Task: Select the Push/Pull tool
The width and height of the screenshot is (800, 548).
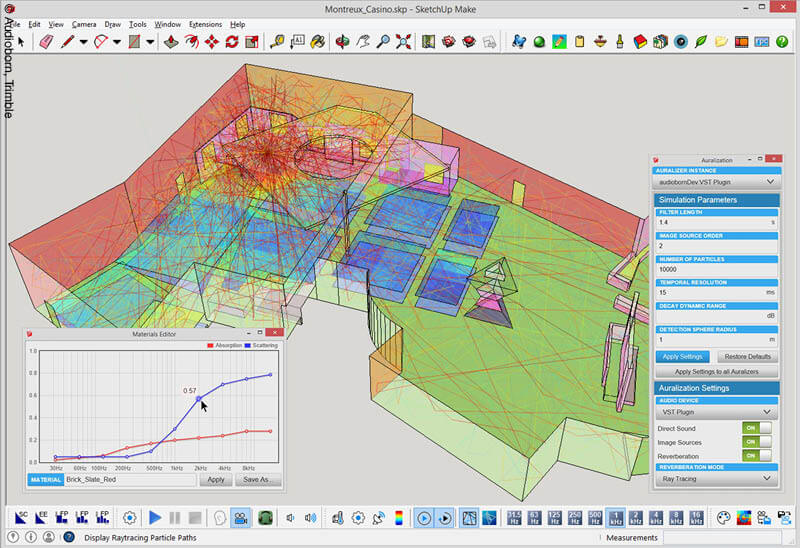Action: pos(171,42)
